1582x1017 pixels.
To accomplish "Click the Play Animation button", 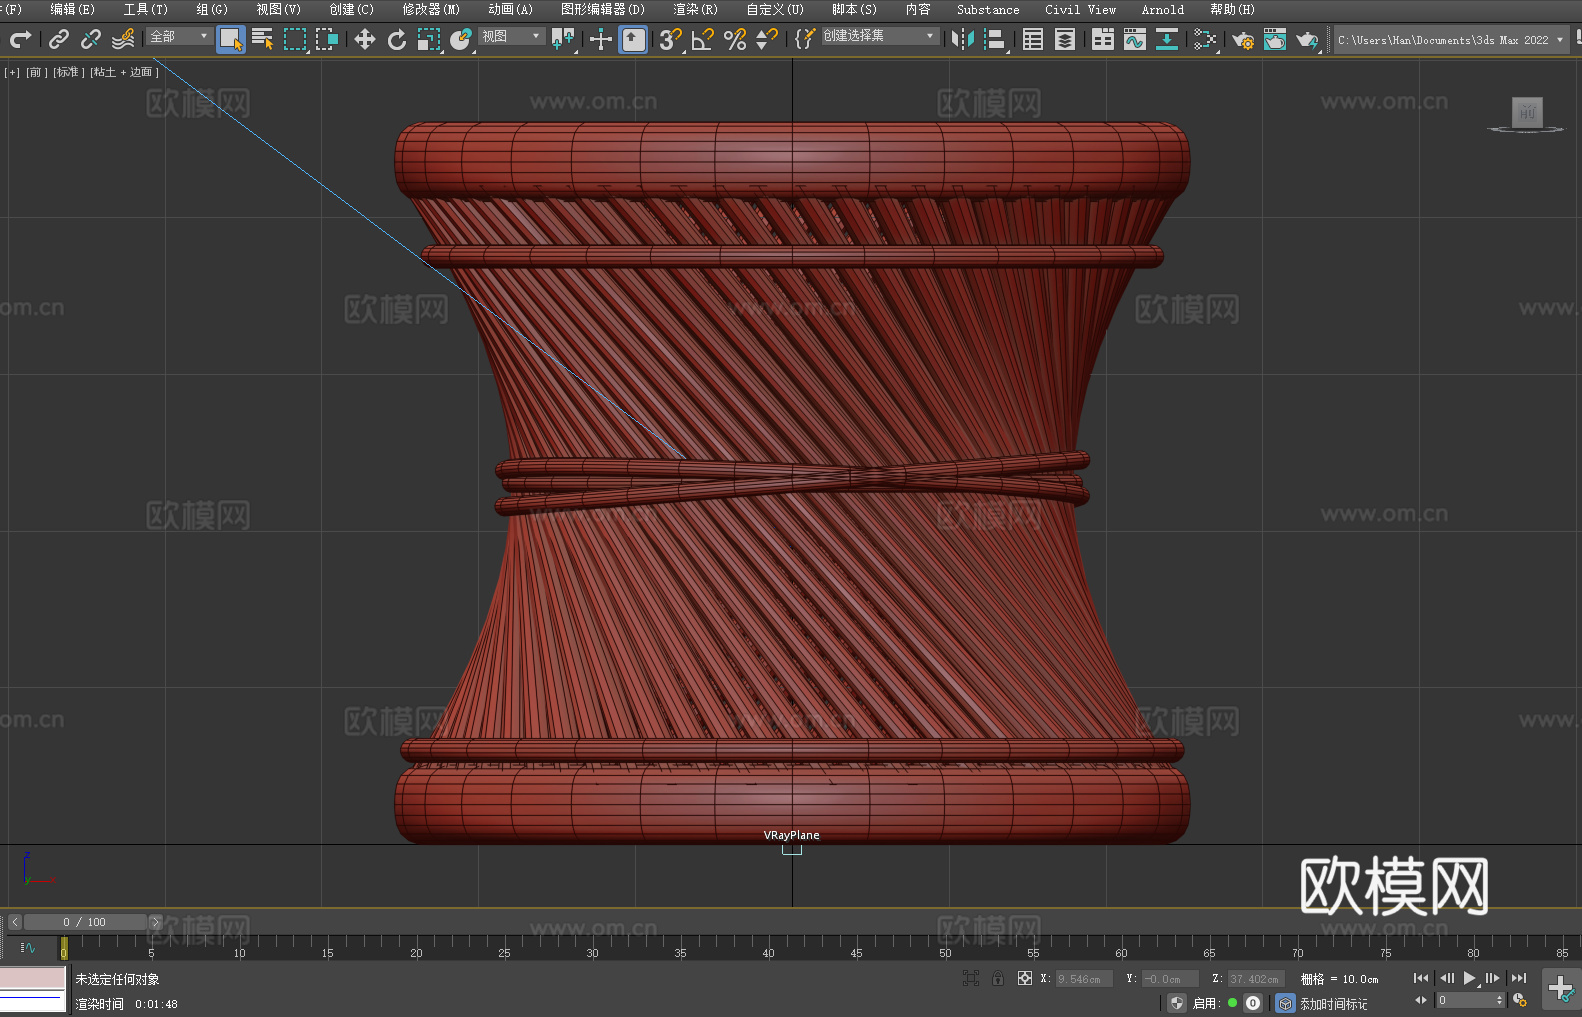I will pos(1469,978).
